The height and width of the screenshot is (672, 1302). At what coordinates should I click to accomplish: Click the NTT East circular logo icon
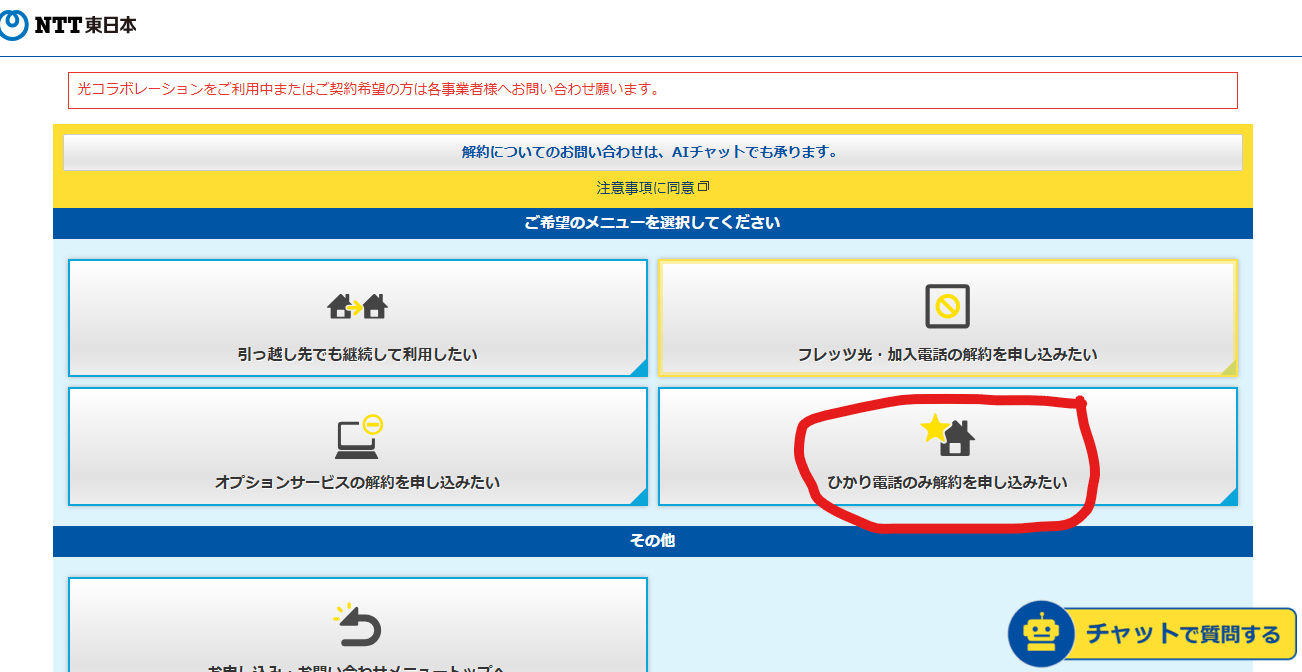(12, 24)
